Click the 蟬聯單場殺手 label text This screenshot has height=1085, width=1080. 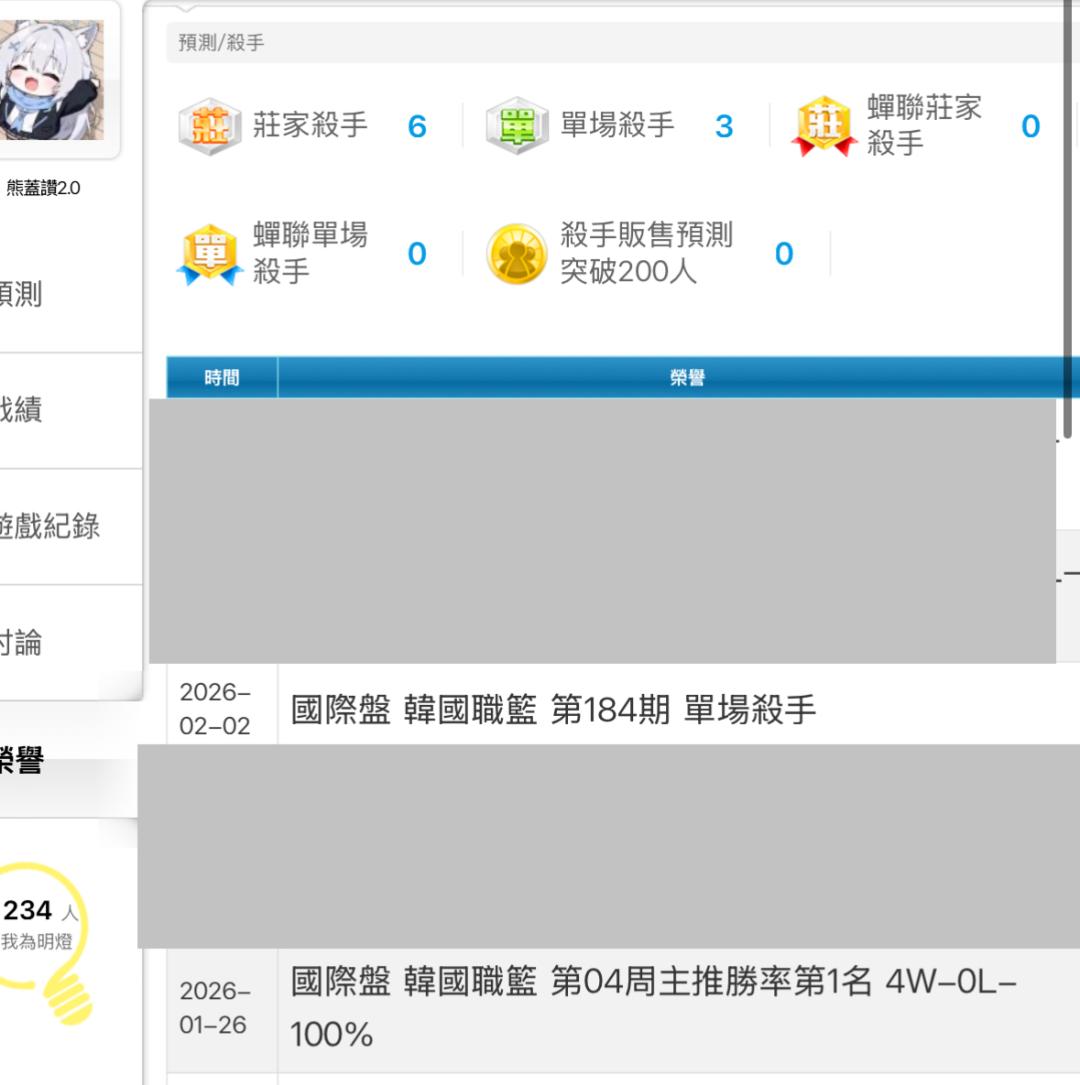[x=310, y=253]
